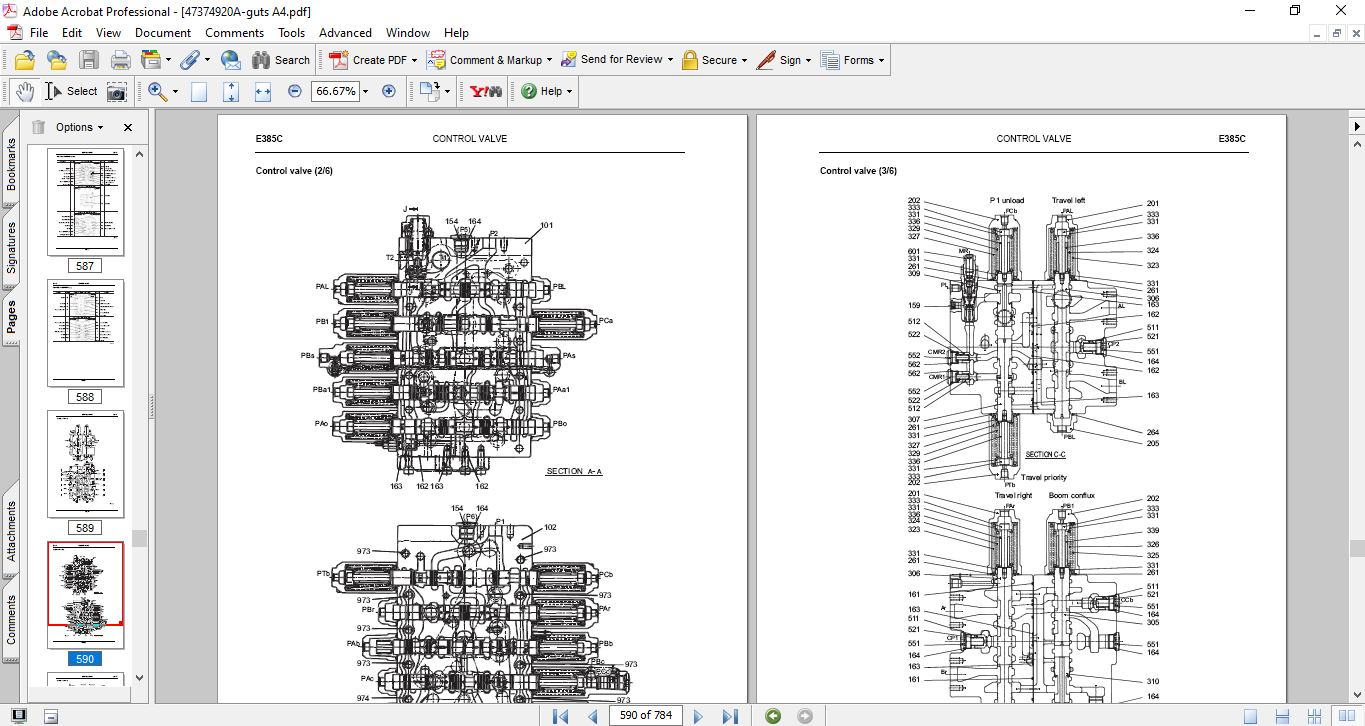Open the zoom percentage dropdown
Viewport: 1365px width, 726px height.
pyautogui.click(x=365, y=91)
